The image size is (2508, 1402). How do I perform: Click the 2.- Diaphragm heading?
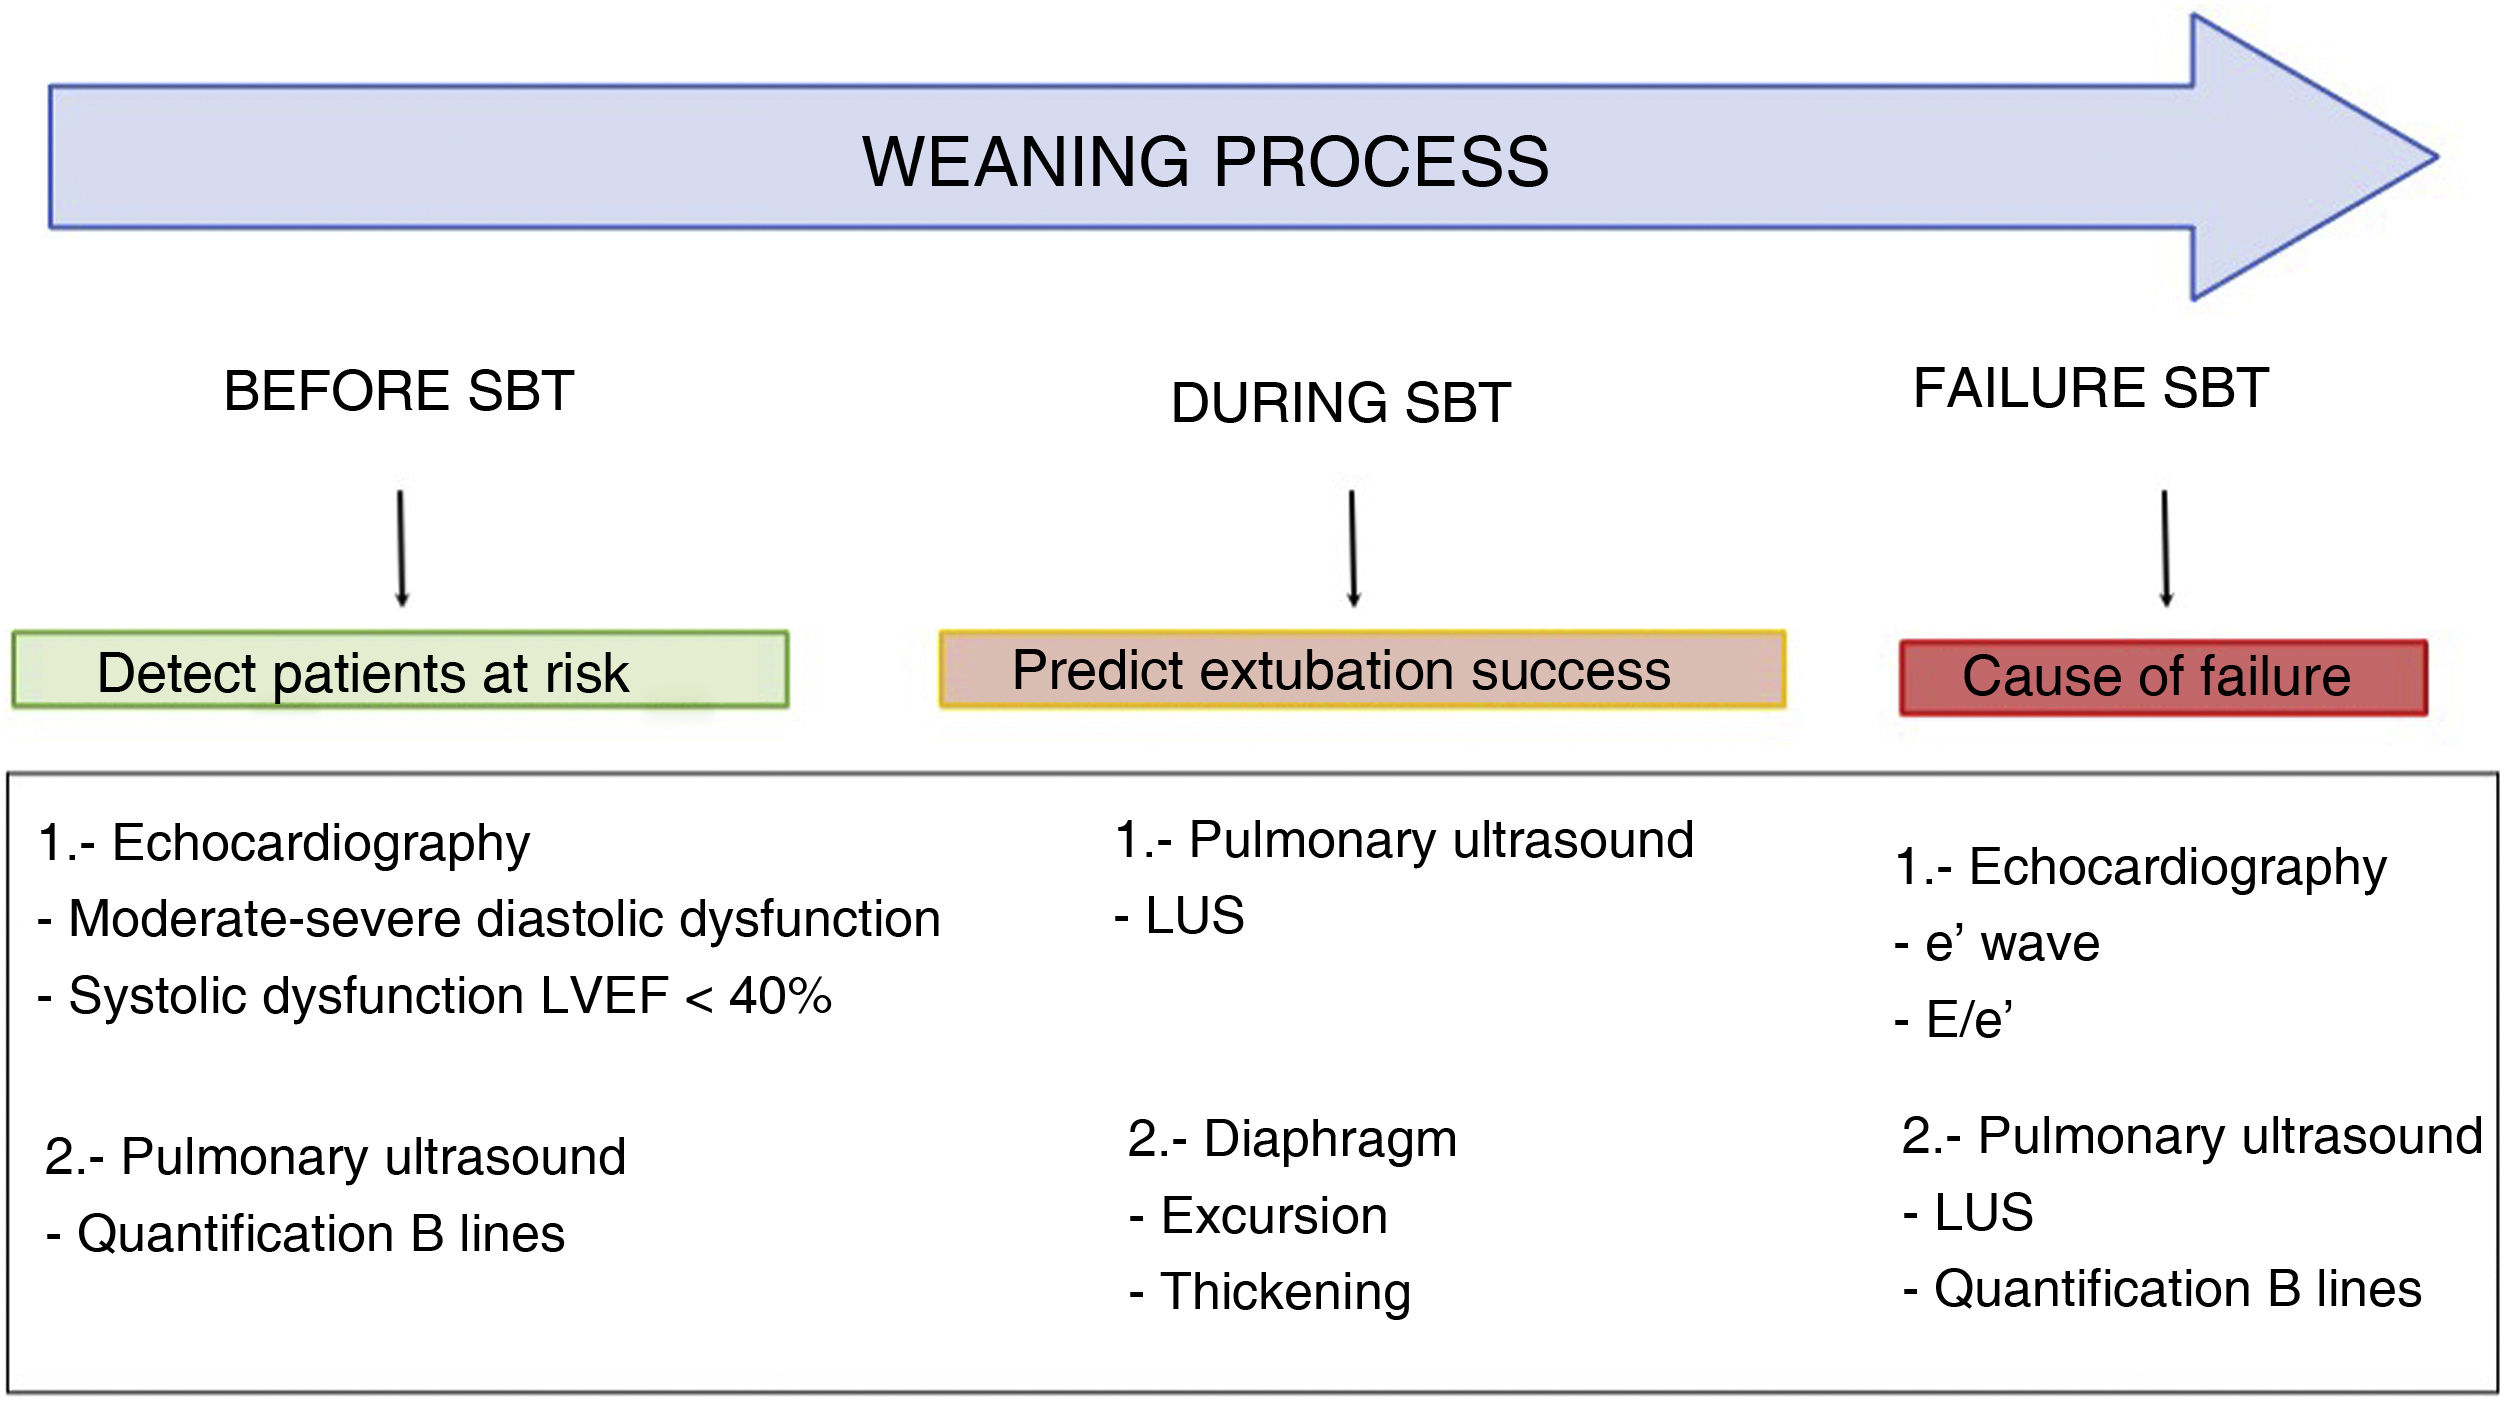pyautogui.click(x=1292, y=1138)
